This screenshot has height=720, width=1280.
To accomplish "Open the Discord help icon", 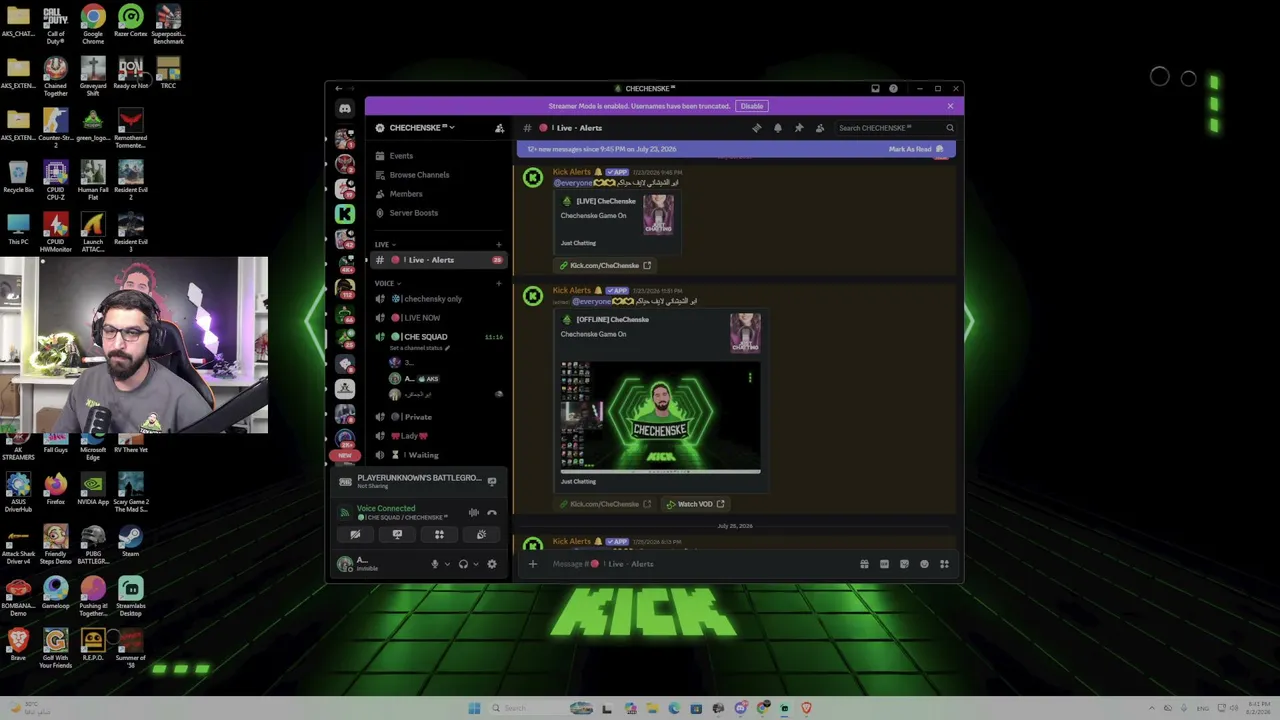I will (893, 89).
